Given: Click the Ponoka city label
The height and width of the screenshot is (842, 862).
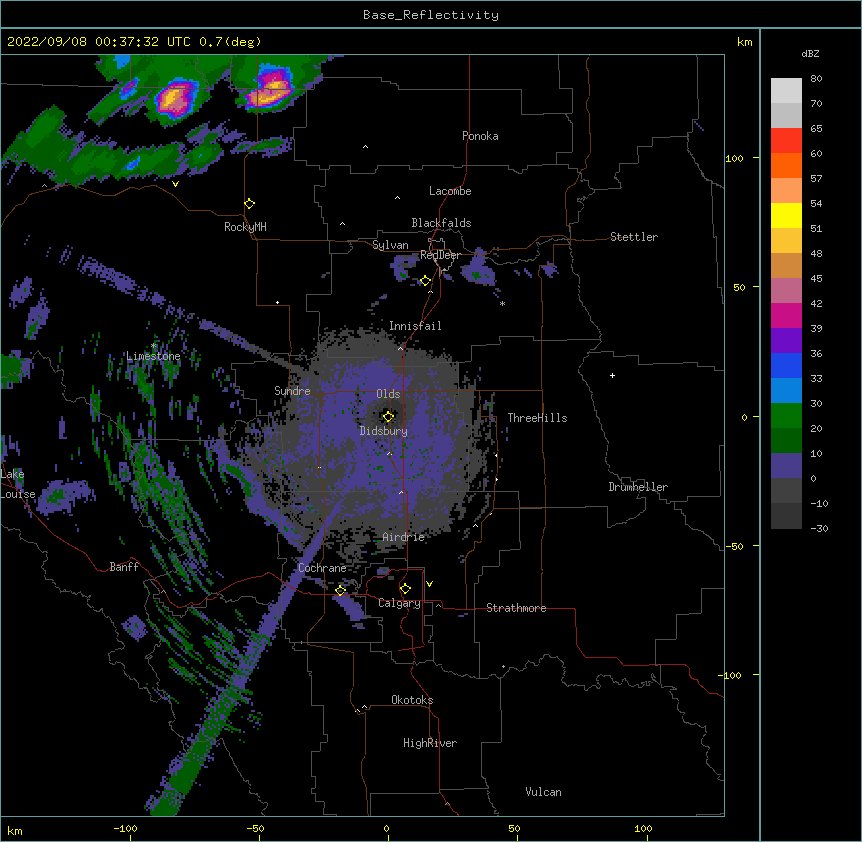Looking at the screenshot, I should point(480,136).
